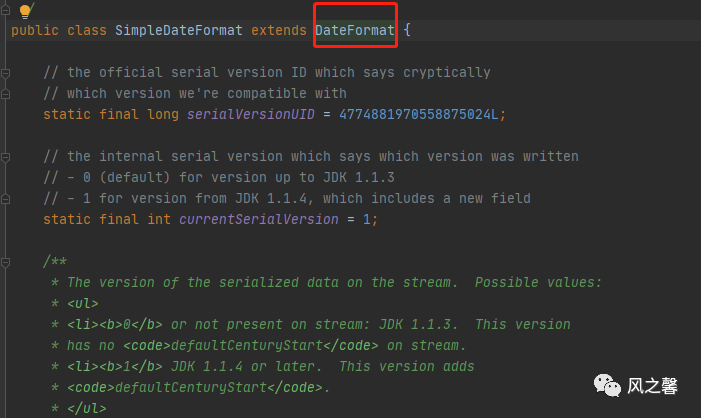Screen dimensions: 701x418
Task: Click the highlighted DateFormat class name
Action: pyautogui.click(x=355, y=30)
